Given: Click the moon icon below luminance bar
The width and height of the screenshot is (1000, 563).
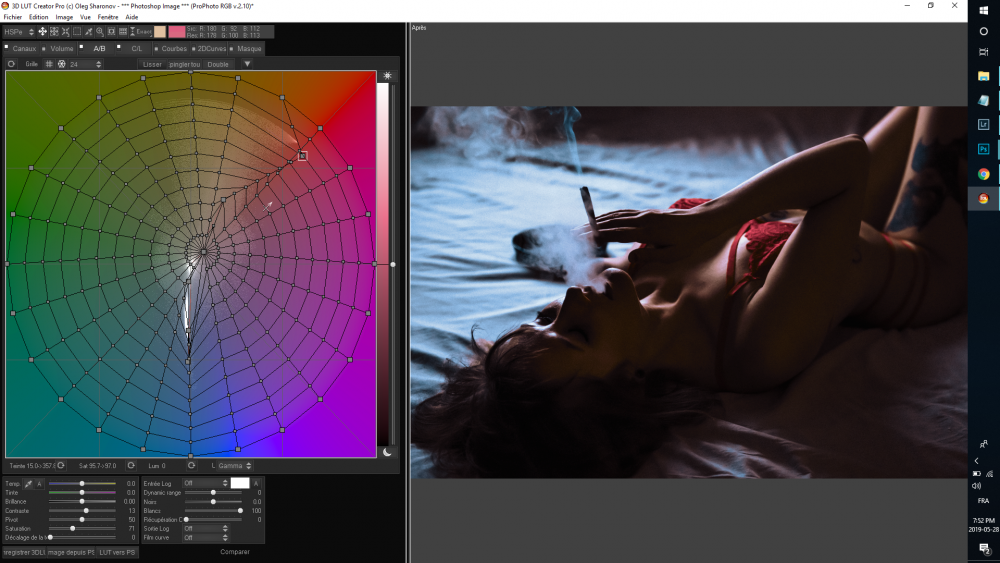Looking at the screenshot, I should point(388,452).
